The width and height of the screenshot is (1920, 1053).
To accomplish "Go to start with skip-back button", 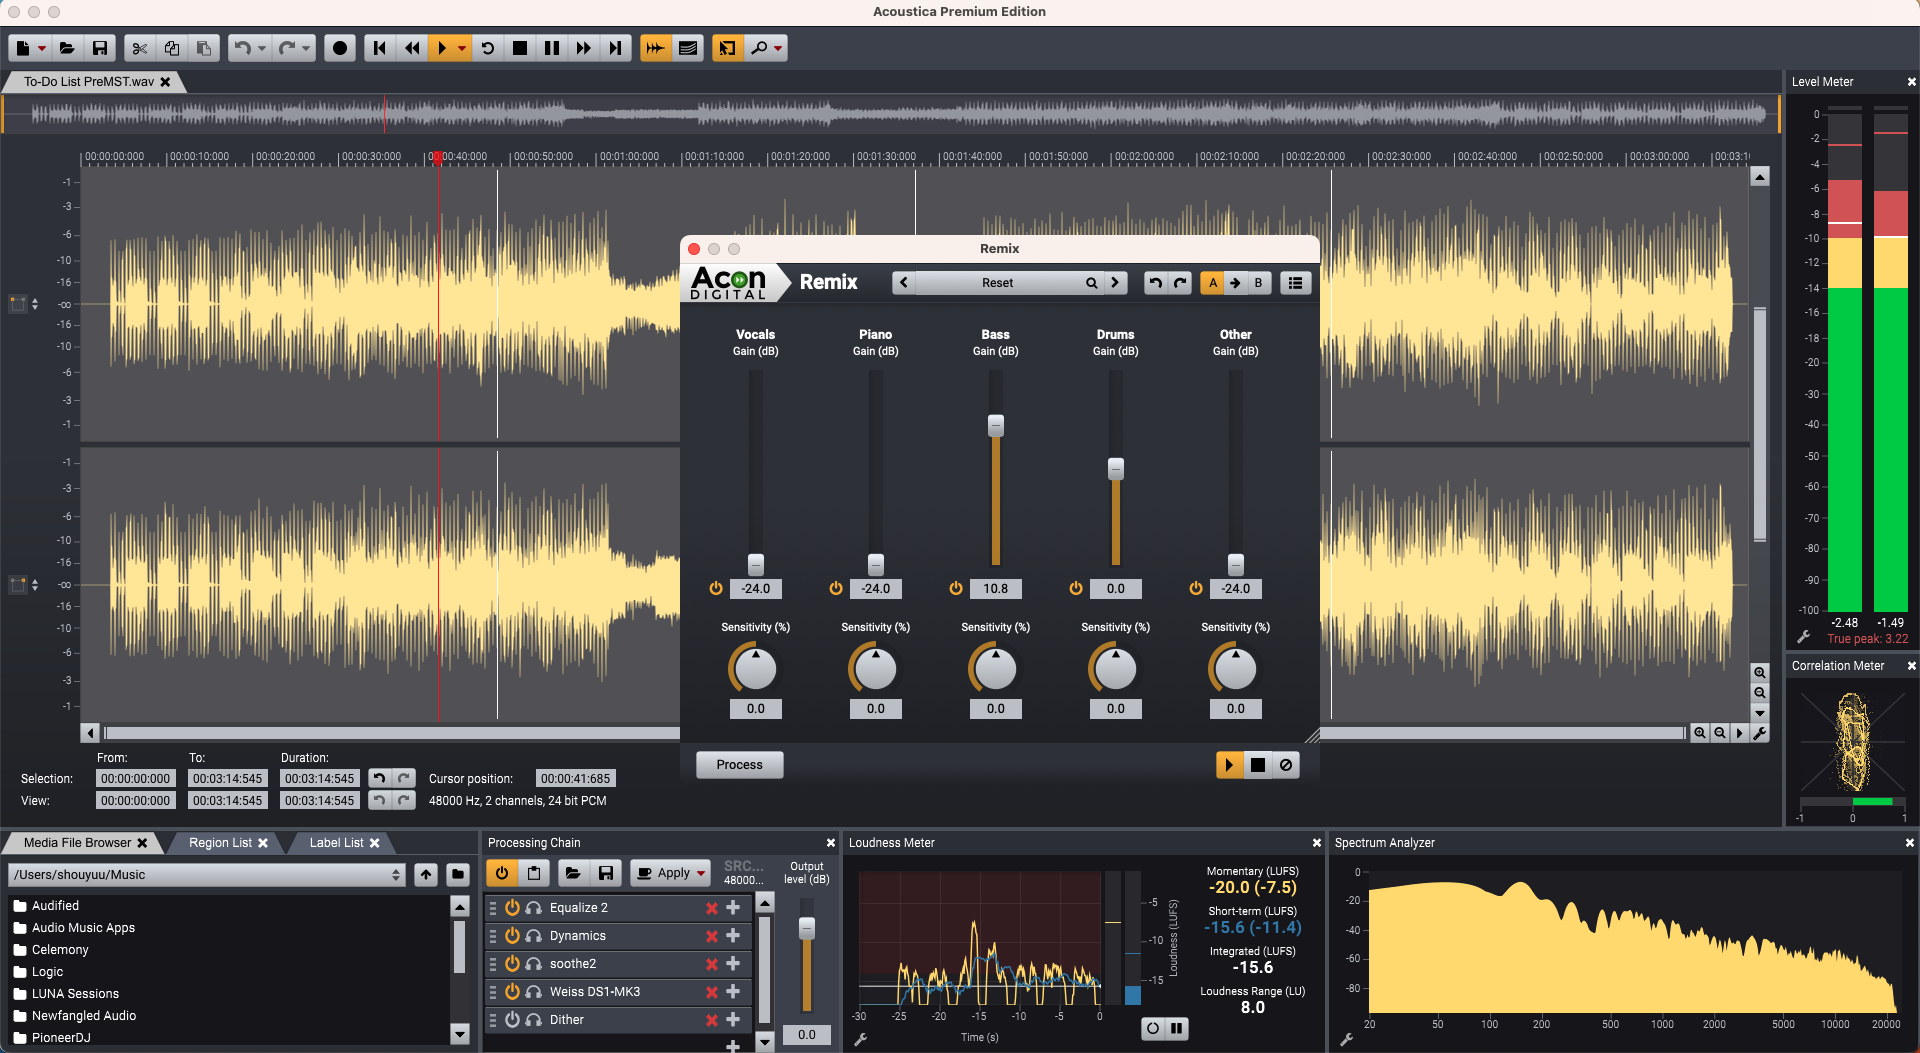I will pos(379,48).
